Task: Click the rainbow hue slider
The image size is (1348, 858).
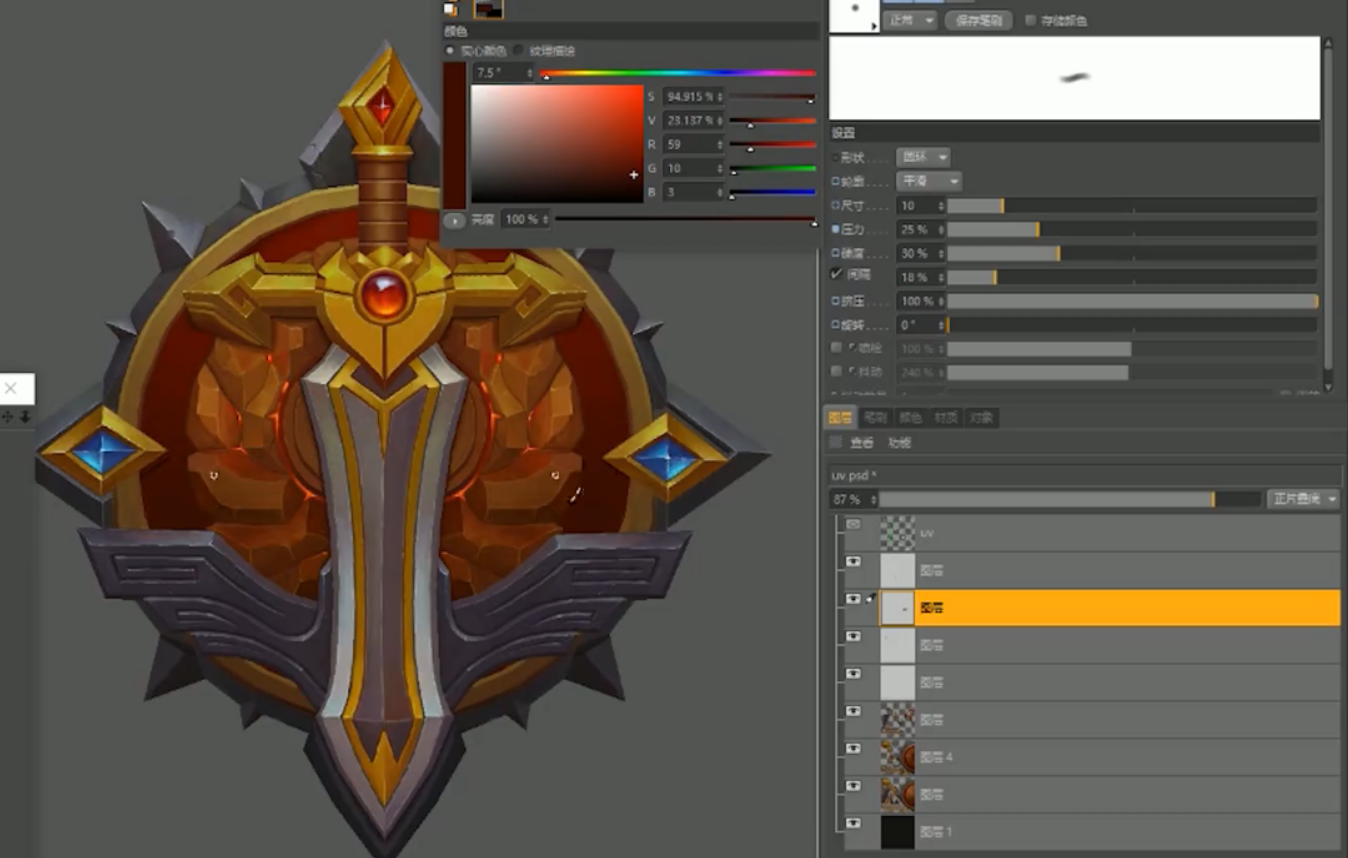Action: tap(678, 73)
